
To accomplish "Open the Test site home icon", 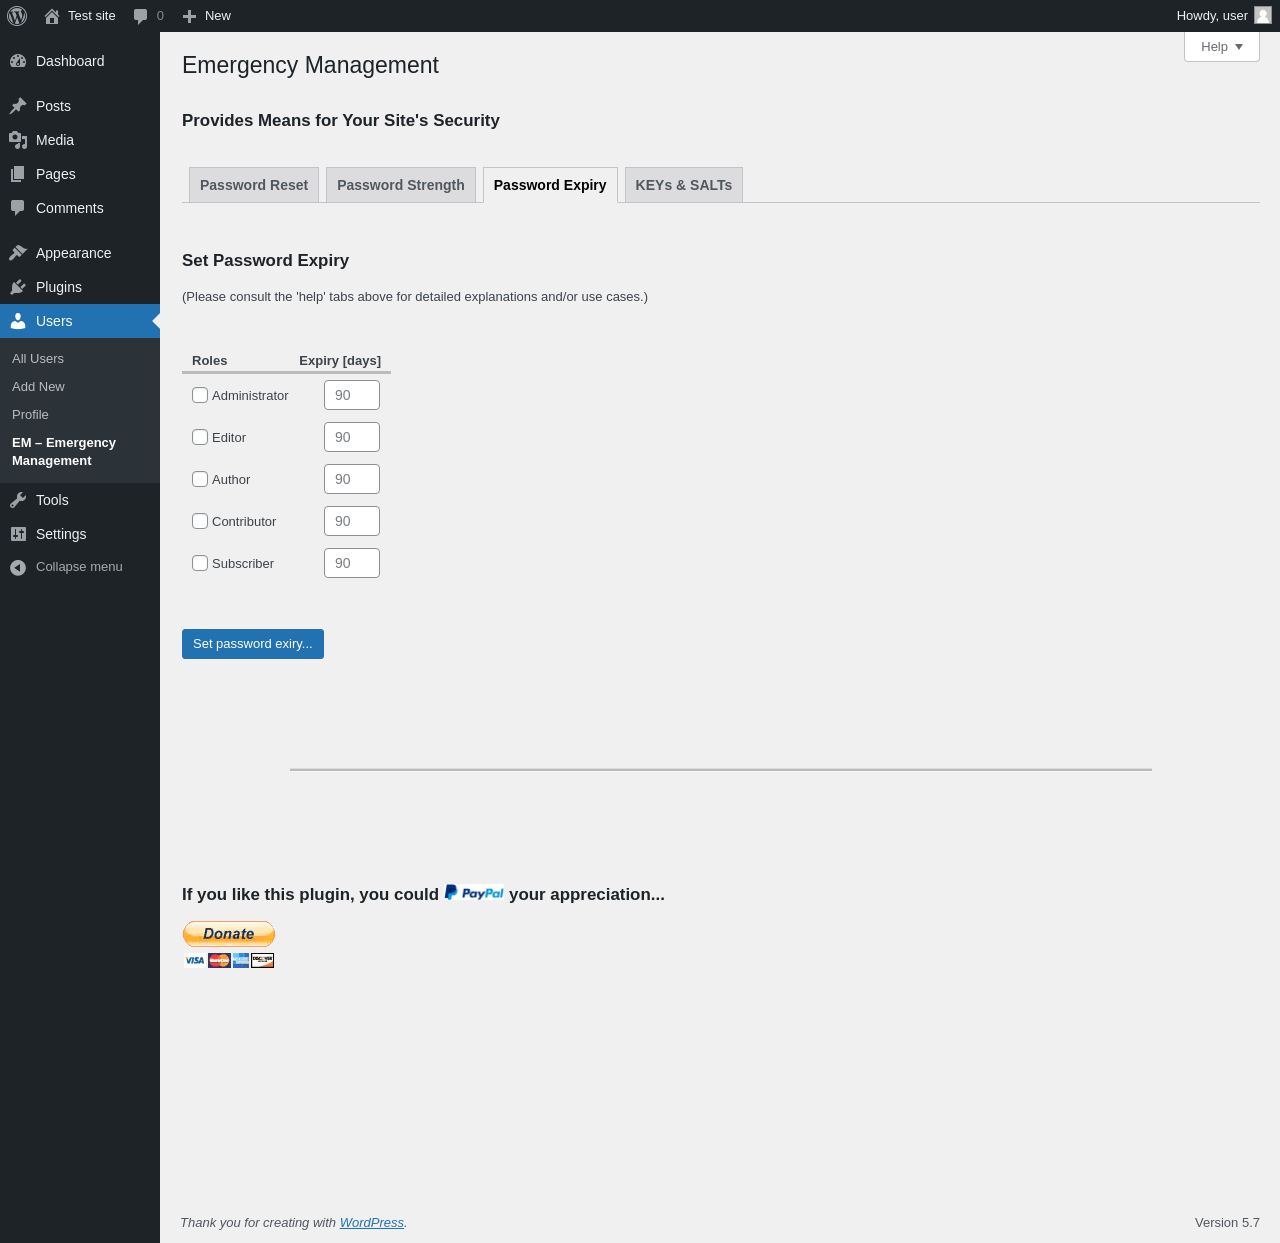I will pos(52,16).
